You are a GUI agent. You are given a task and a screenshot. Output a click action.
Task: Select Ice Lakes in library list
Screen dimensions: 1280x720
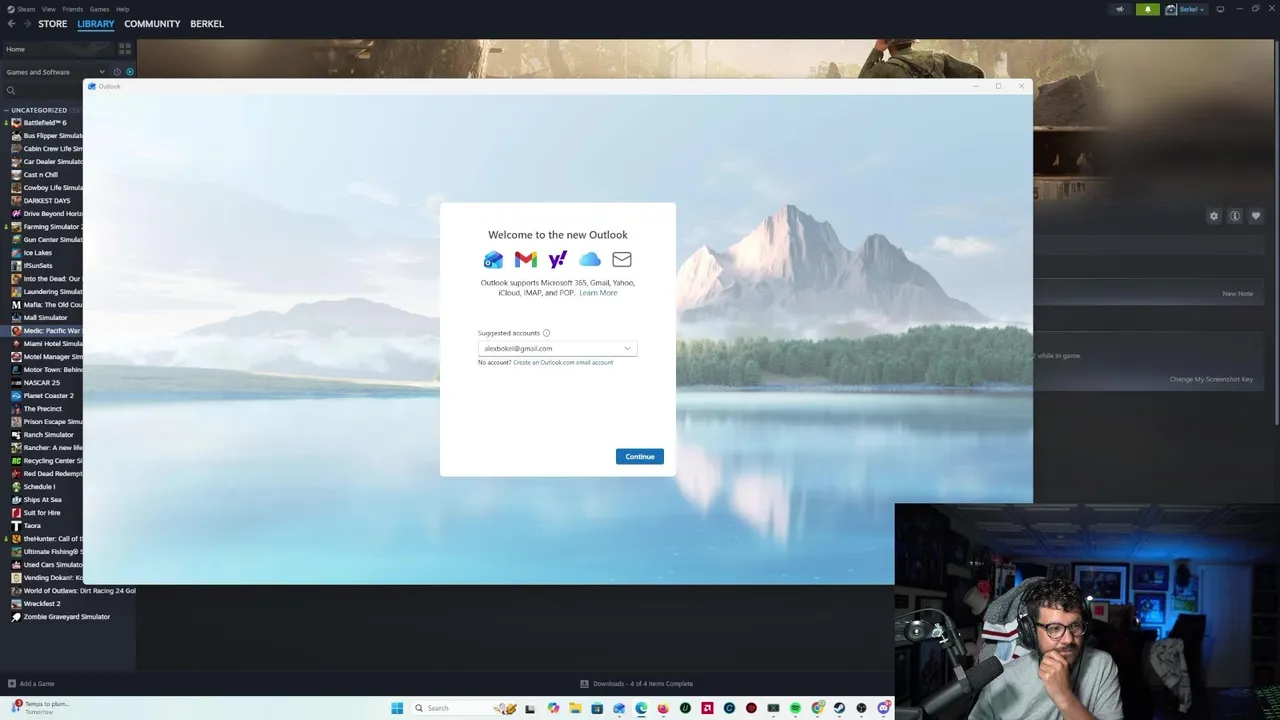coord(38,253)
